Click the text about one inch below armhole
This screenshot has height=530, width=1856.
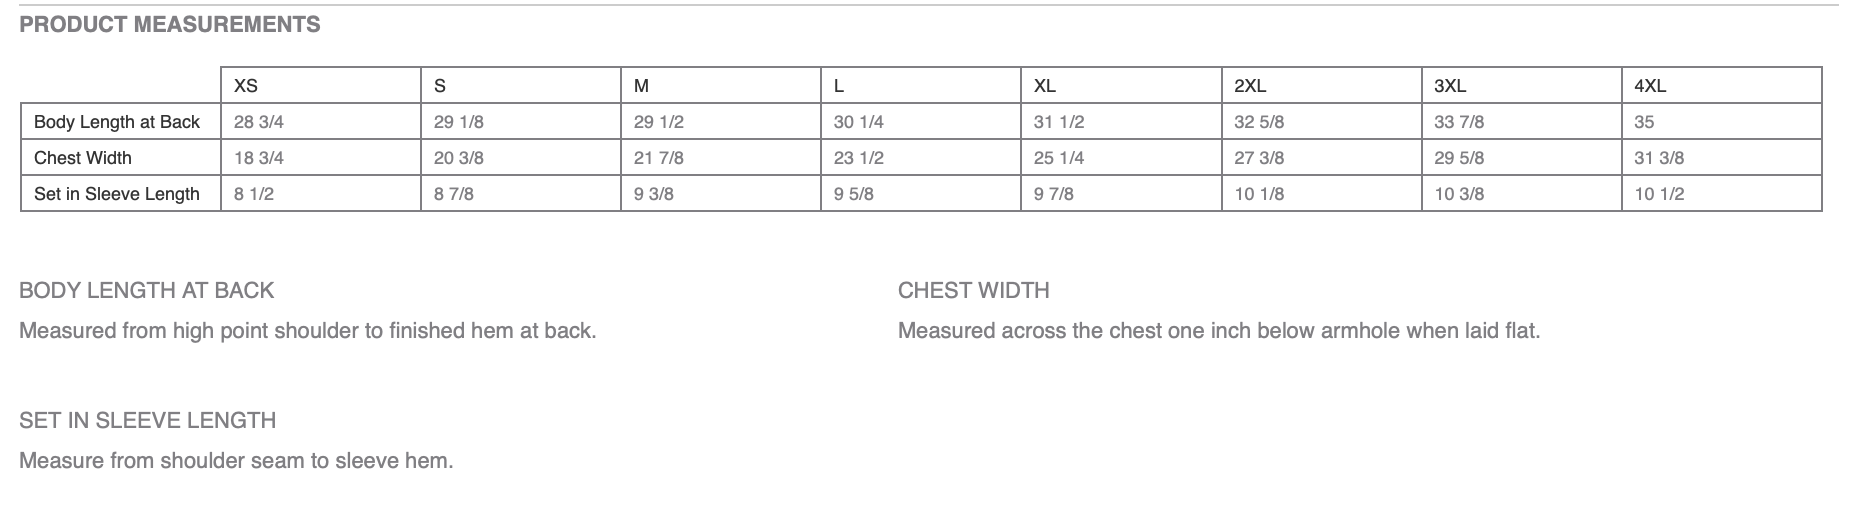[1218, 331]
